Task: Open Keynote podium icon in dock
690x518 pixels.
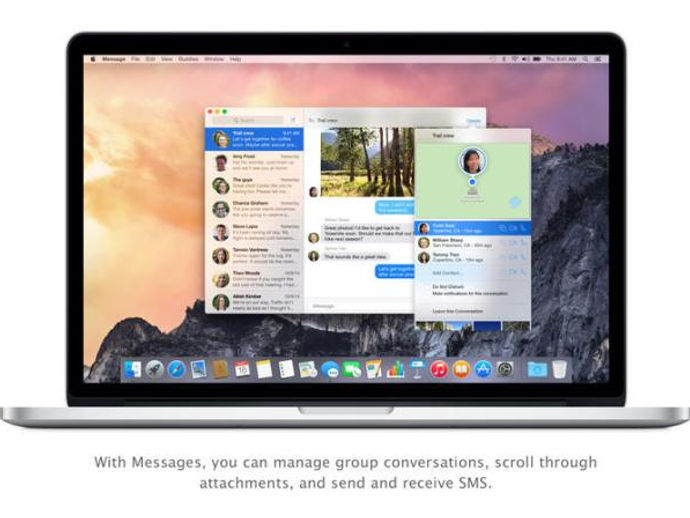Action: [x=417, y=369]
